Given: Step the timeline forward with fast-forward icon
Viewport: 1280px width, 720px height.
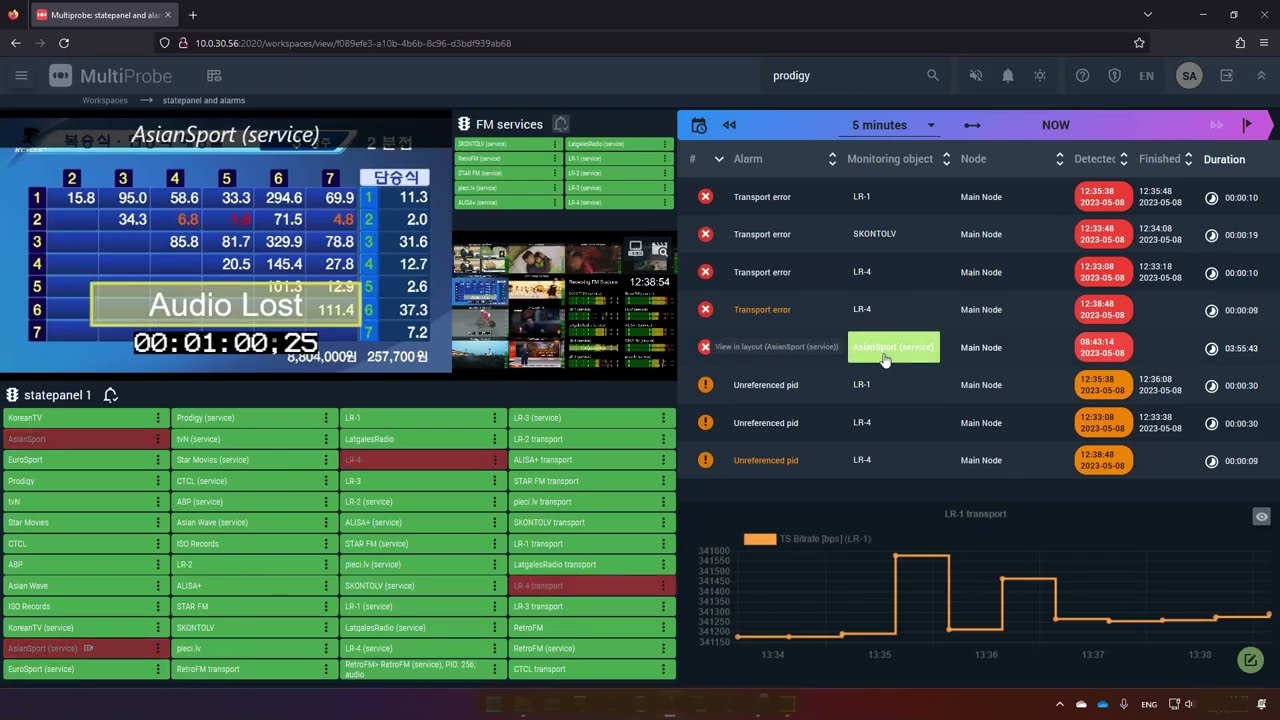Looking at the screenshot, I should (1217, 125).
